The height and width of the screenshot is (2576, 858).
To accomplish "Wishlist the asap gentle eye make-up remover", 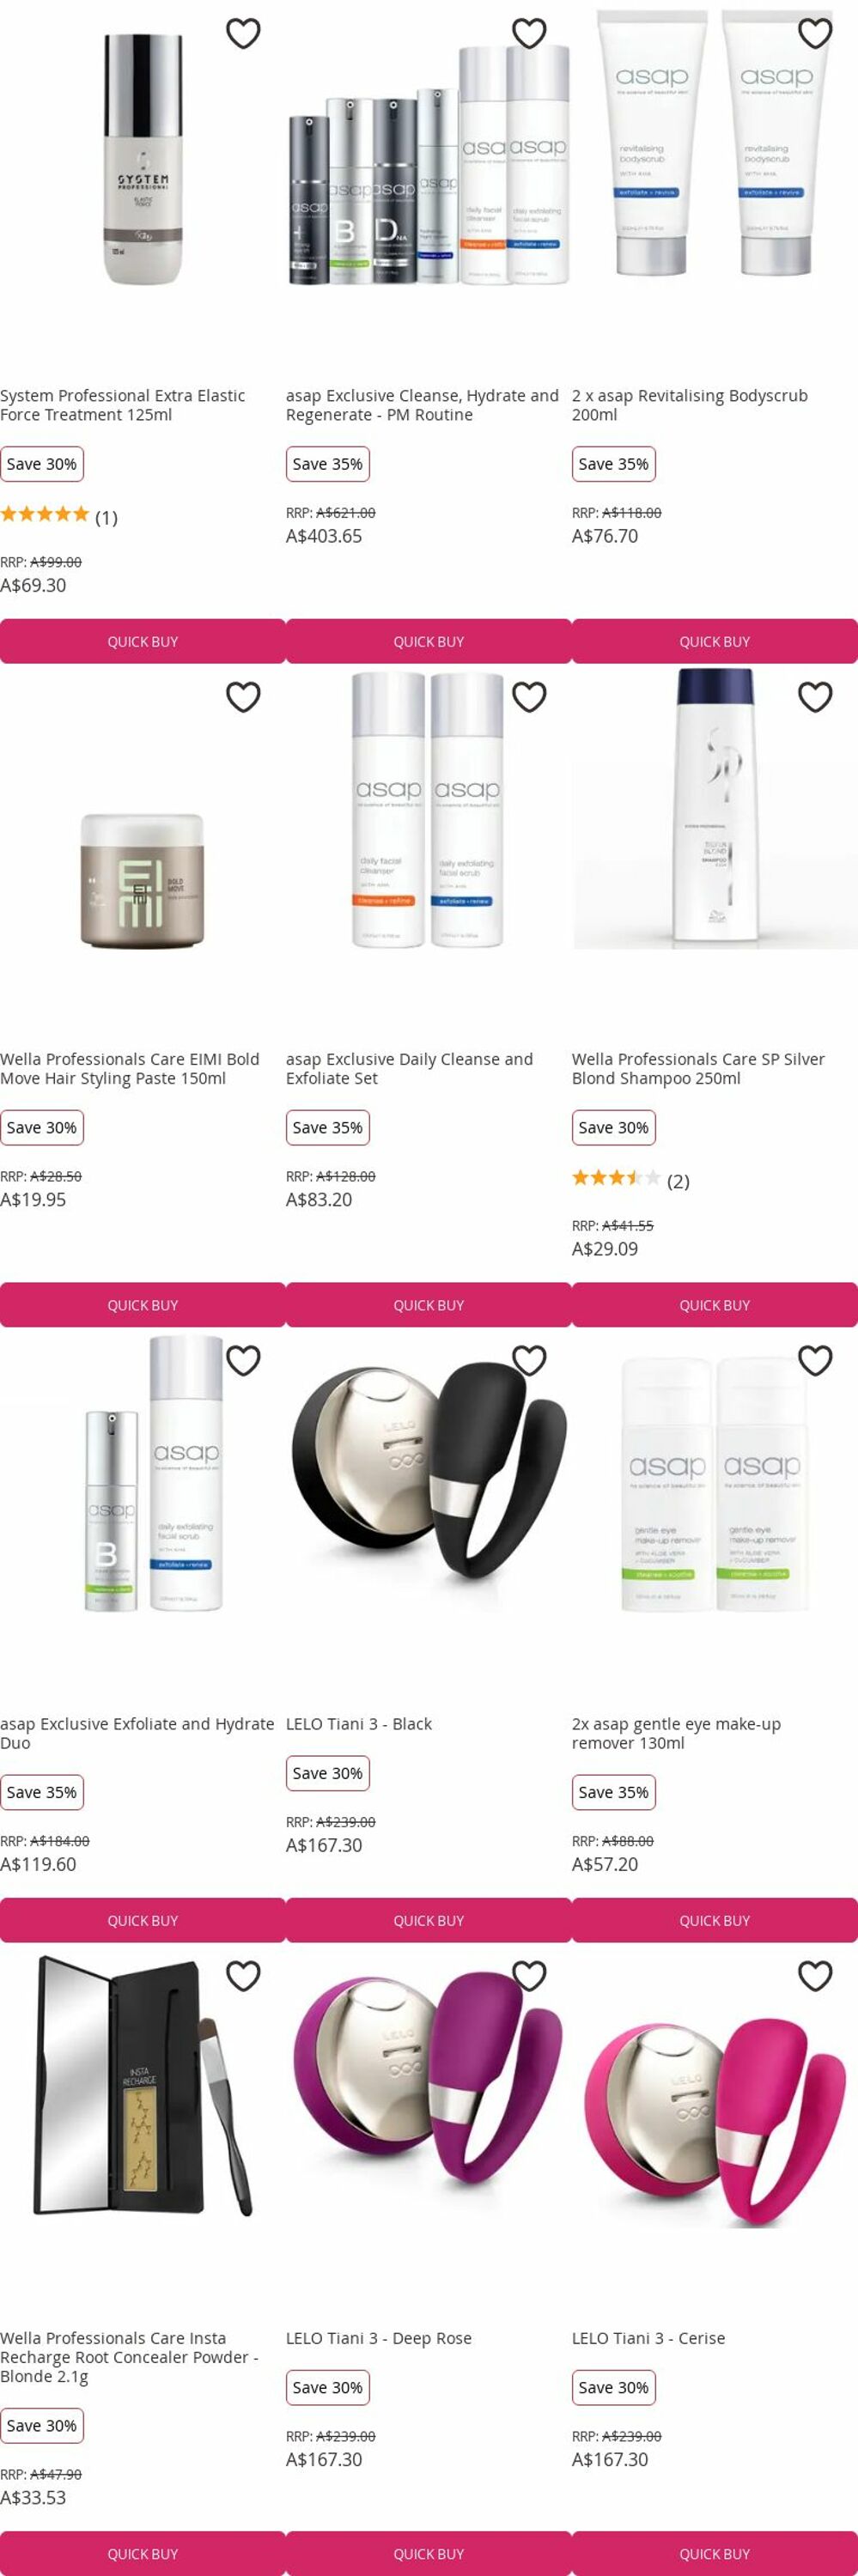I will (815, 1360).
